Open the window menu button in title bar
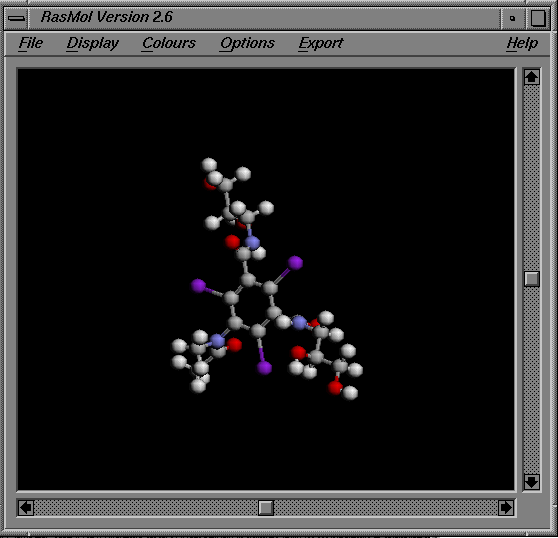 coord(16,18)
